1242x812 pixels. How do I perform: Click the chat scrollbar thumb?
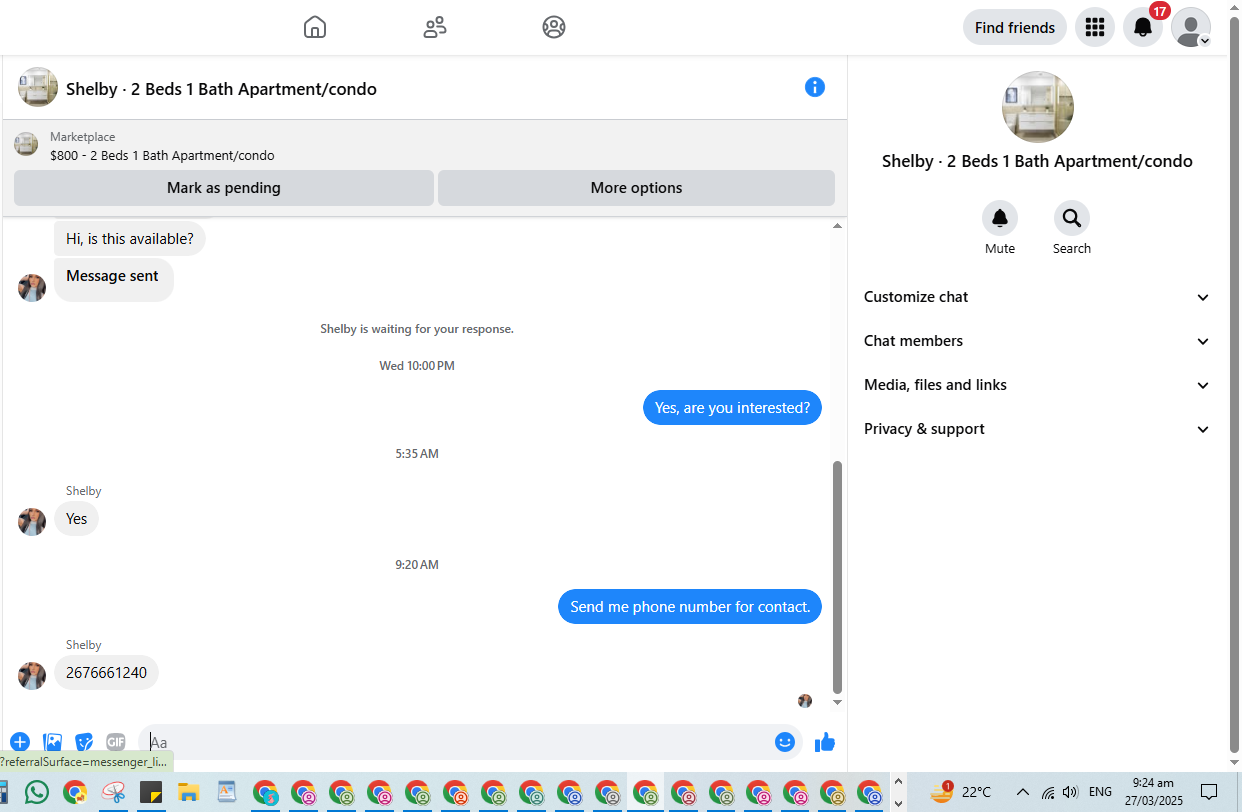coord(838,577)
